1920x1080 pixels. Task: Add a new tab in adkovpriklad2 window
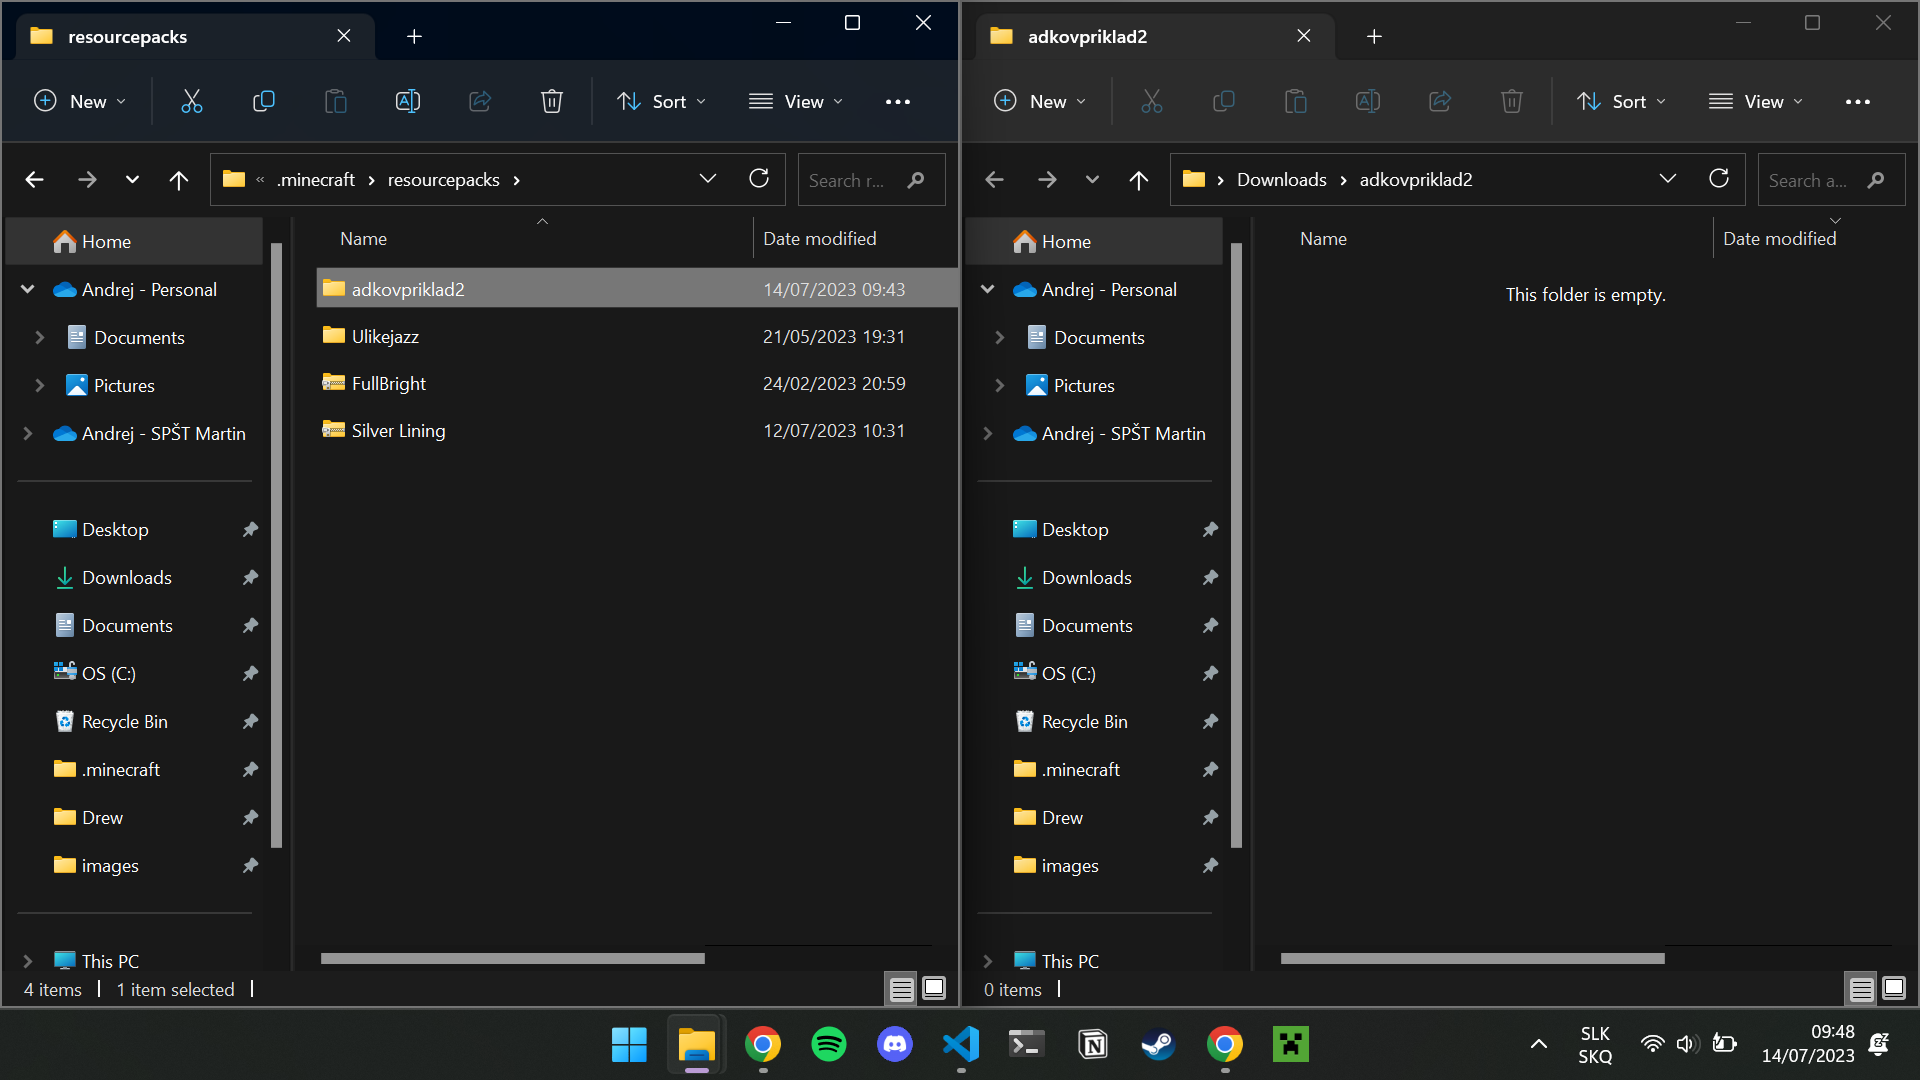pyautogui.click(x=1374, y=37)
